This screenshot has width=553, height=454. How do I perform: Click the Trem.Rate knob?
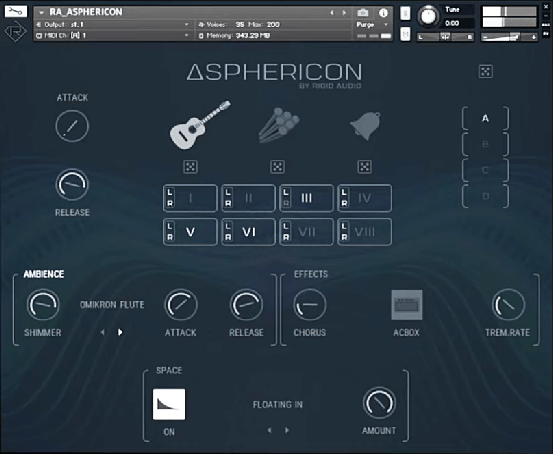pos(508,304)
